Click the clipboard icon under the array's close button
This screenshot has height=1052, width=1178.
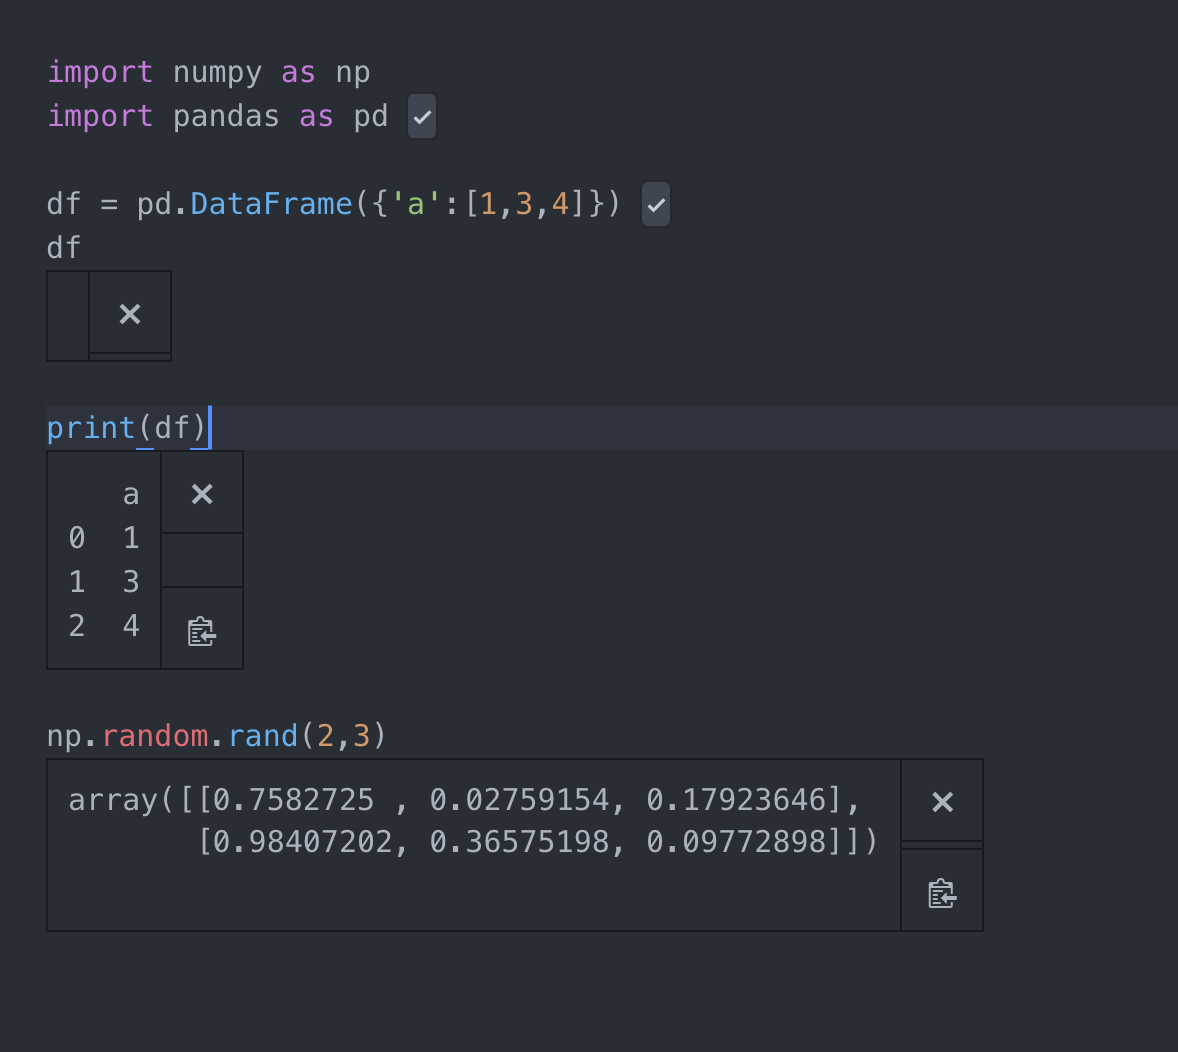tap(941, 893)
